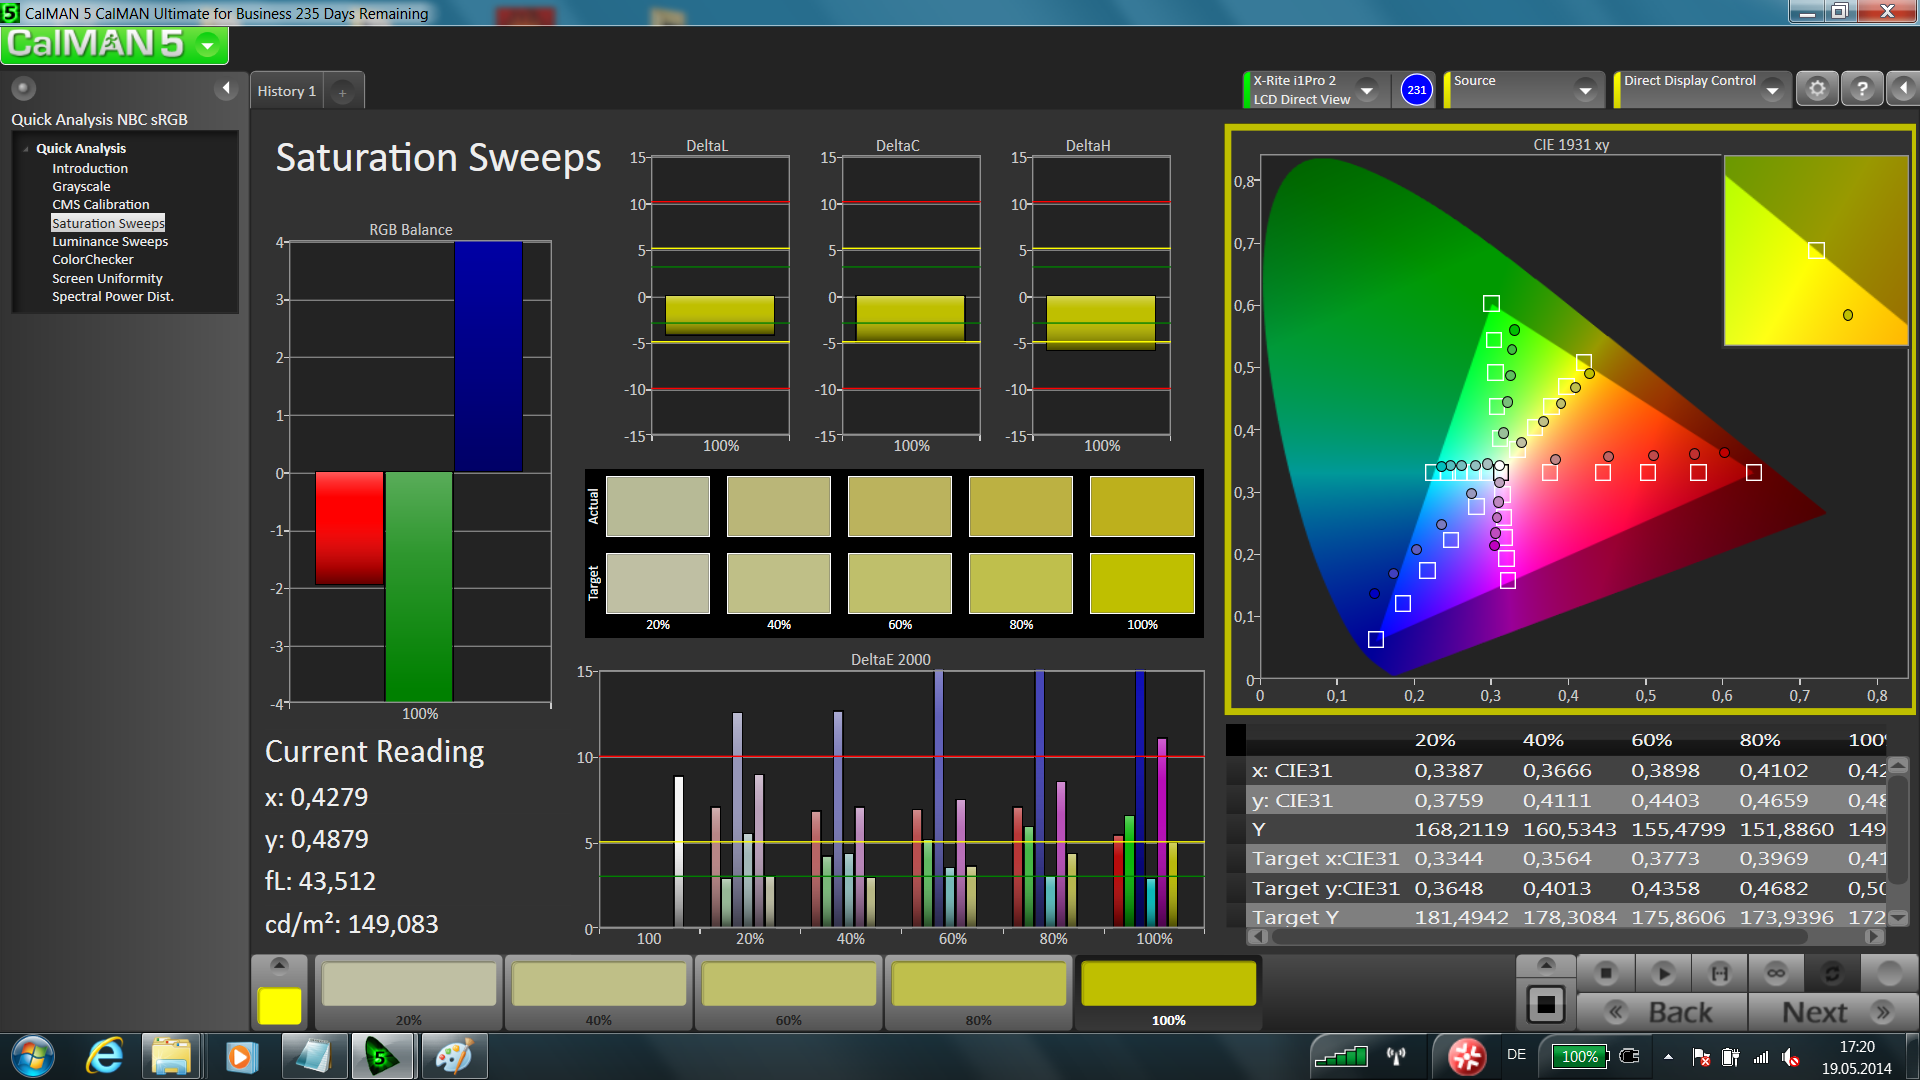This screenshot has height=1080, width=1920.
Task: Expand the X-Rite i1Pro 2 meter dropdown
Action: pyautogui.click(x=1366, y=90)
